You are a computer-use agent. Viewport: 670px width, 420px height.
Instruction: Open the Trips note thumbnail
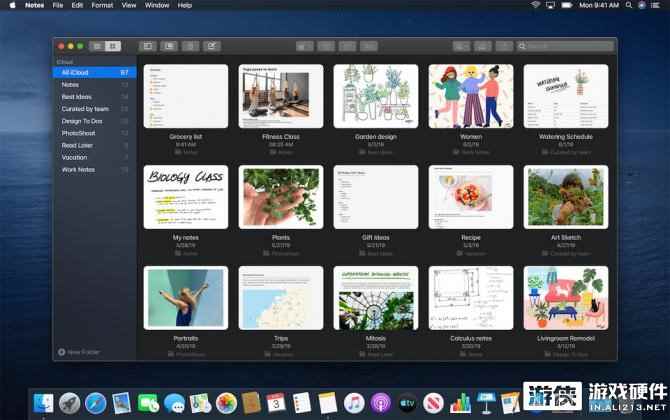[281, 298]
